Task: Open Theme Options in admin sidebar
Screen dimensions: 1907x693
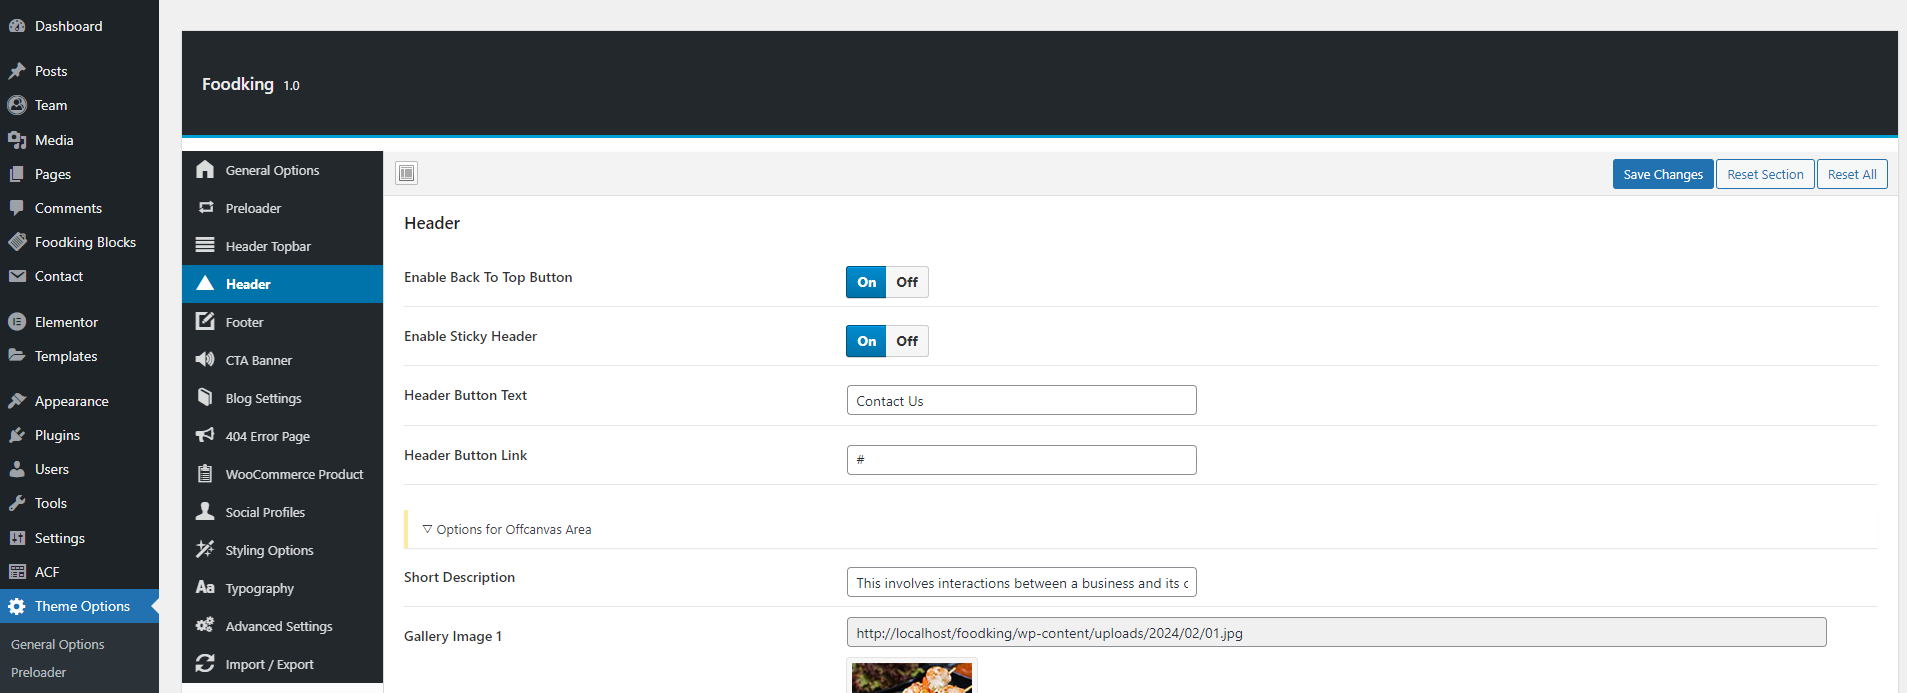Action: pos(82,606)
